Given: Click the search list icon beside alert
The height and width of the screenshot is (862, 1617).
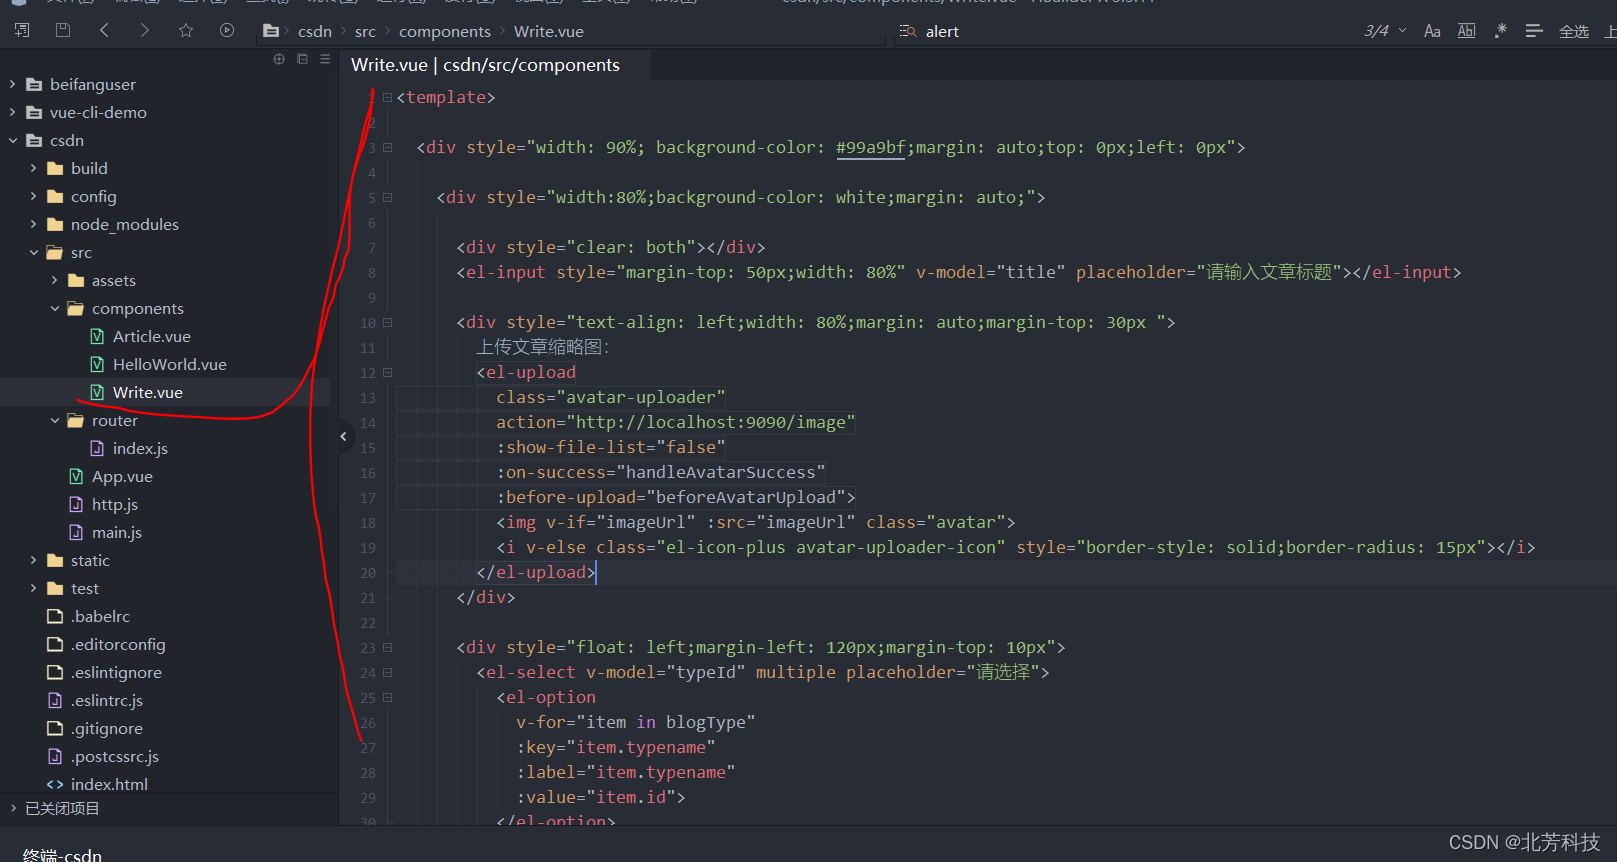Looking at the screenshot, I should 908,31.
